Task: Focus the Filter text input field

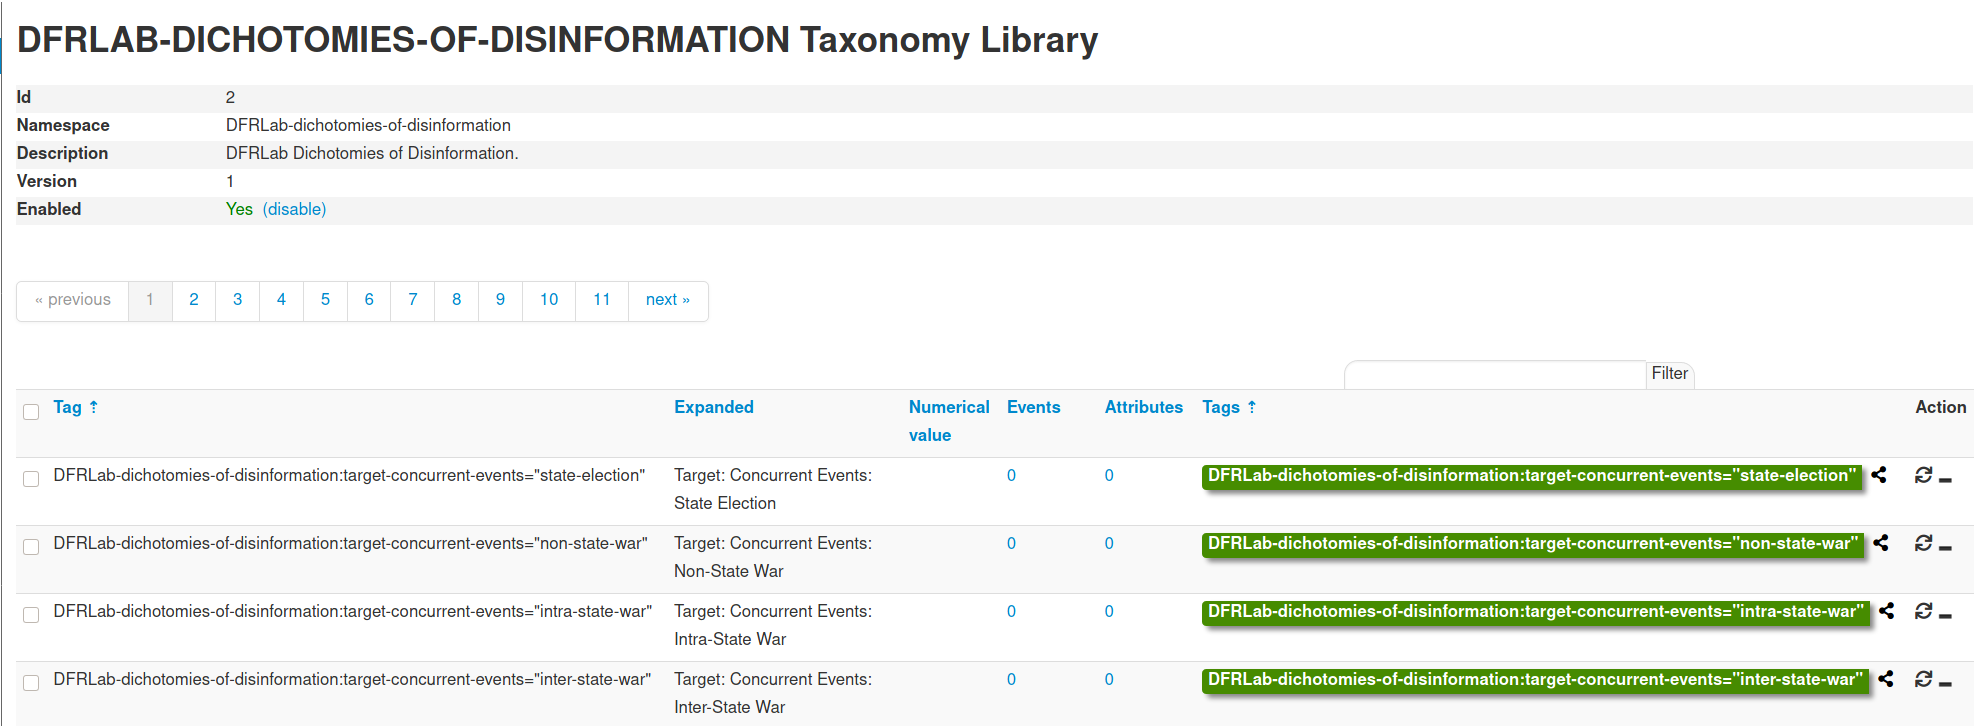Action: (1494, 374)
